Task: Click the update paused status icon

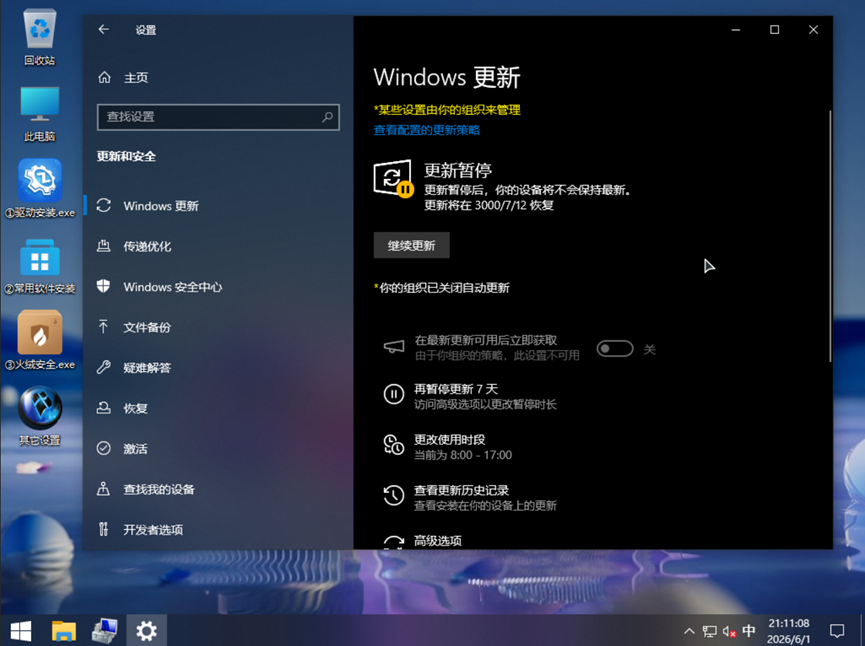Action: pyautogui.click(x=393, y=178)
